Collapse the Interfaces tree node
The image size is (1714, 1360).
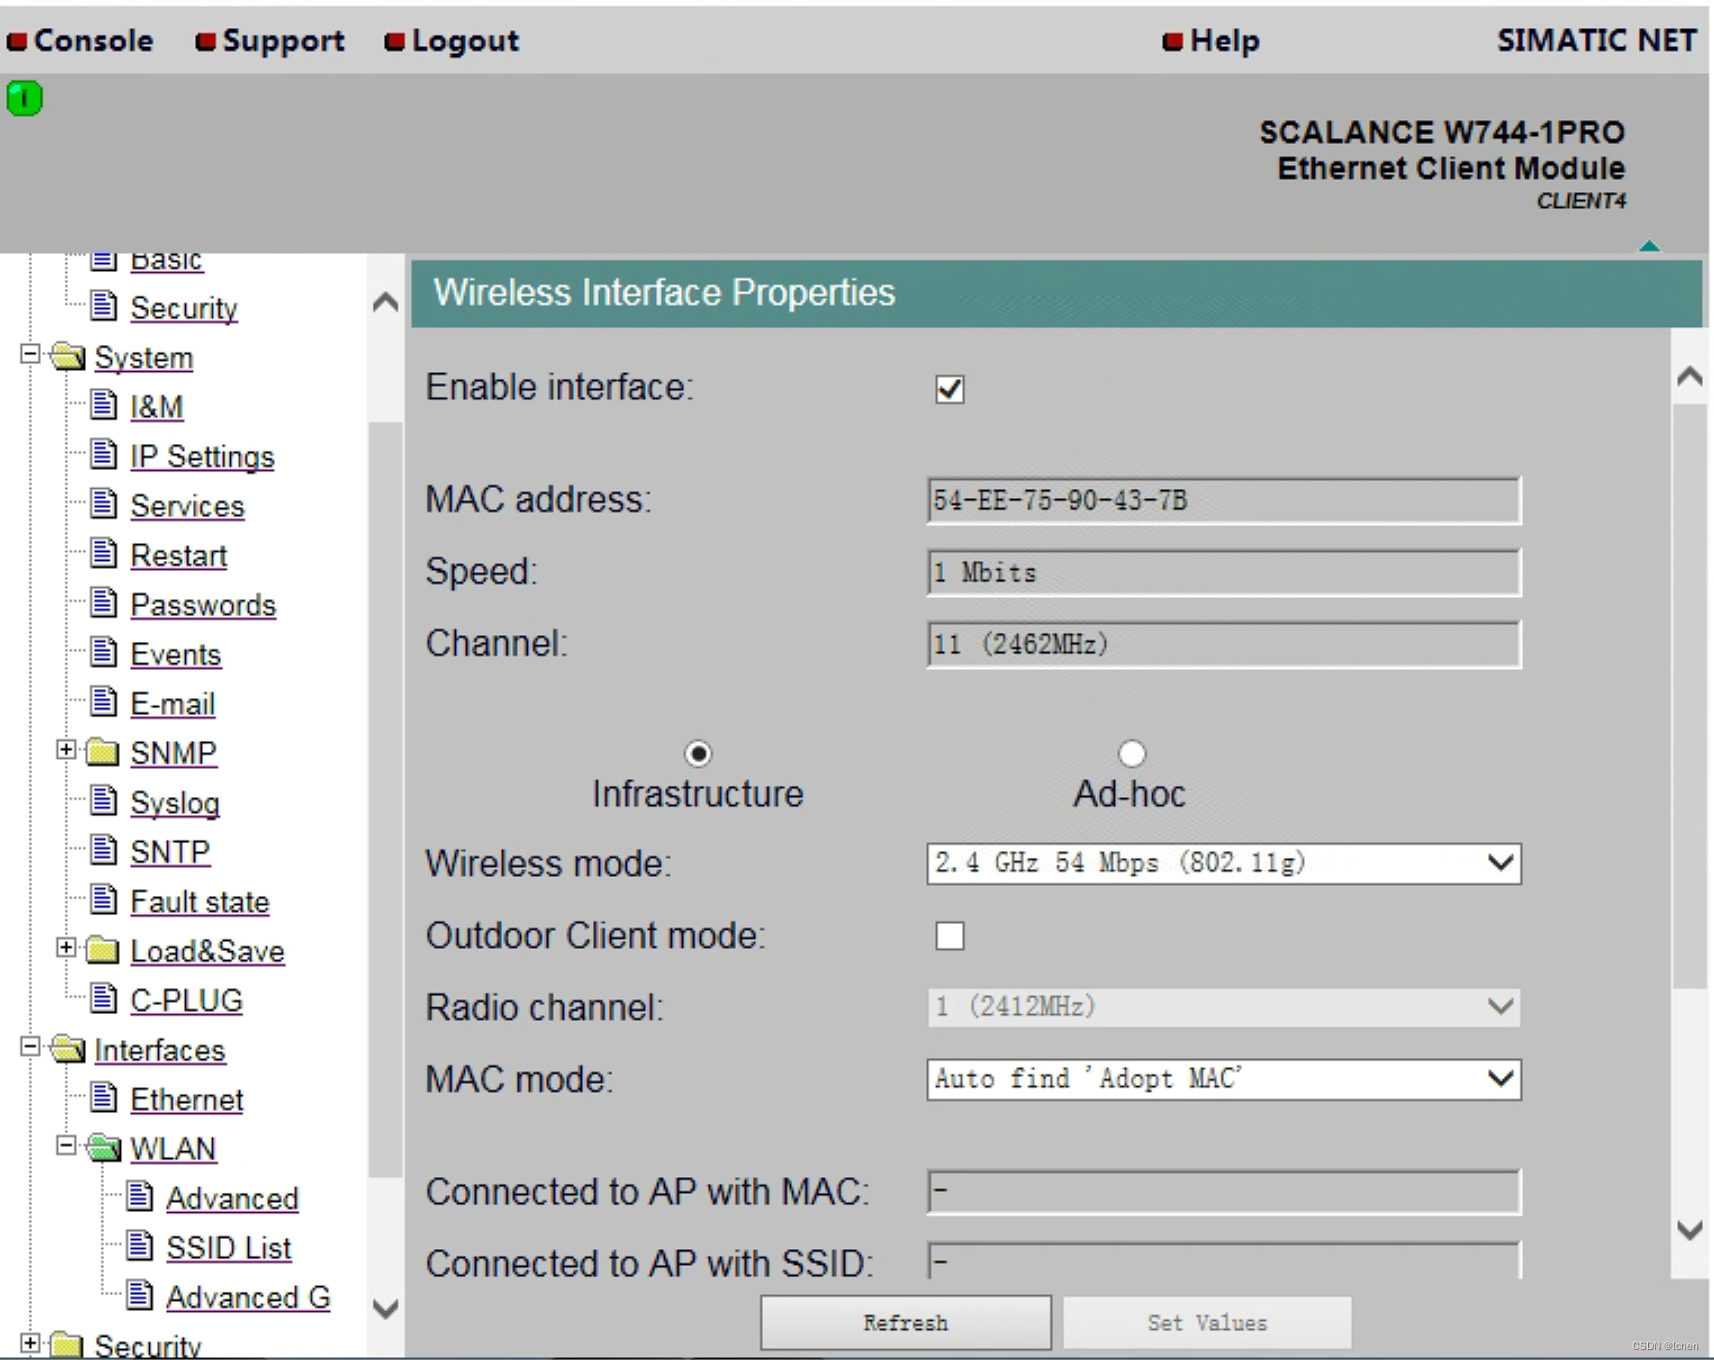tap(30, 1046)
